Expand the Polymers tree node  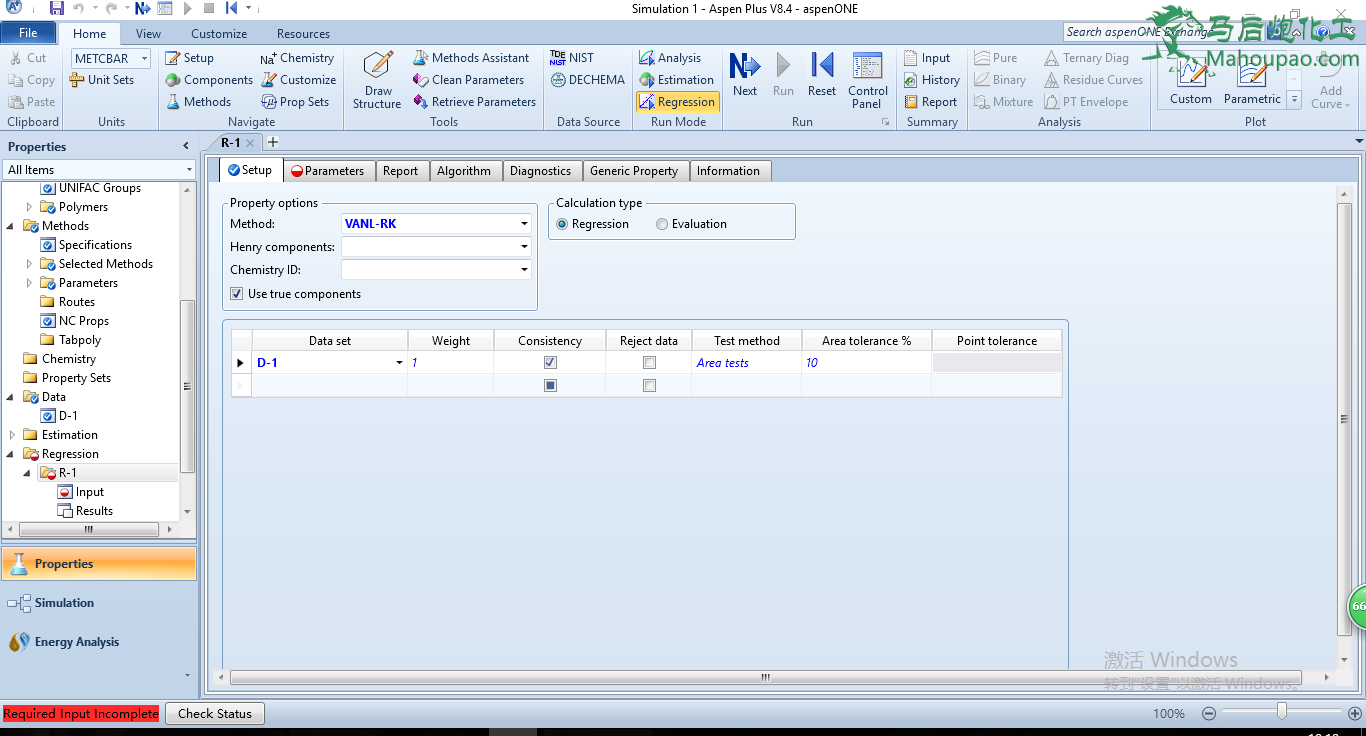coord(29,207)
